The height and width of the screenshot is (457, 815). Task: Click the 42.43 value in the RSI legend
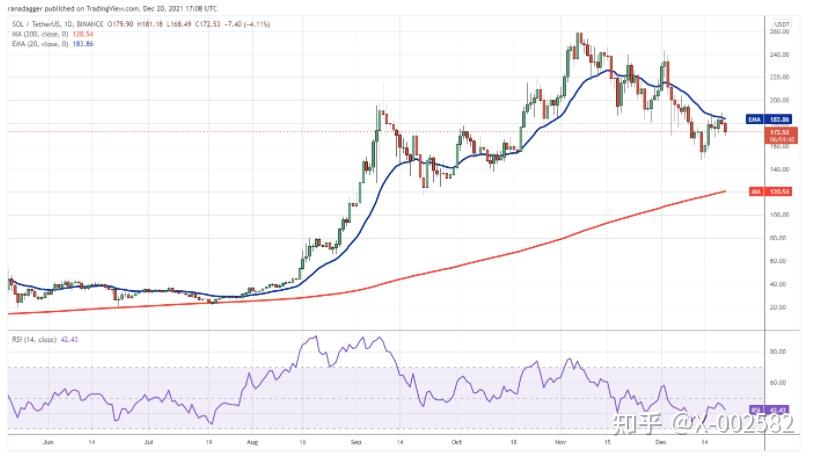click(x=69, y=340)
